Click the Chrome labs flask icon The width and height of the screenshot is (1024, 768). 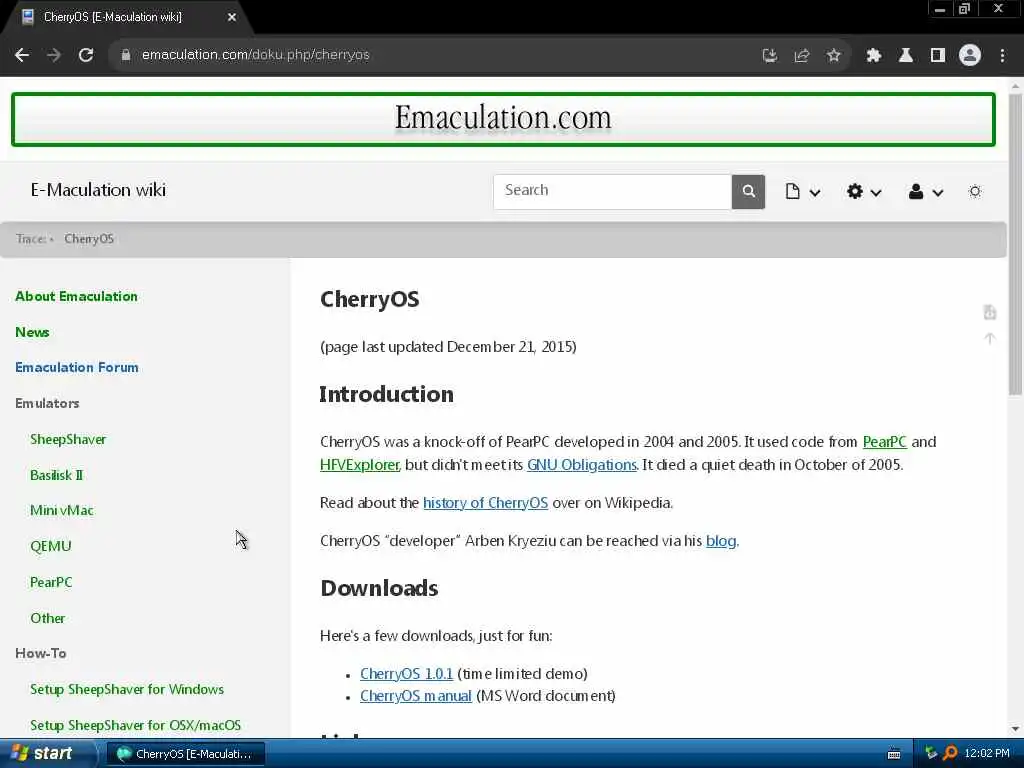click(906, 56)
